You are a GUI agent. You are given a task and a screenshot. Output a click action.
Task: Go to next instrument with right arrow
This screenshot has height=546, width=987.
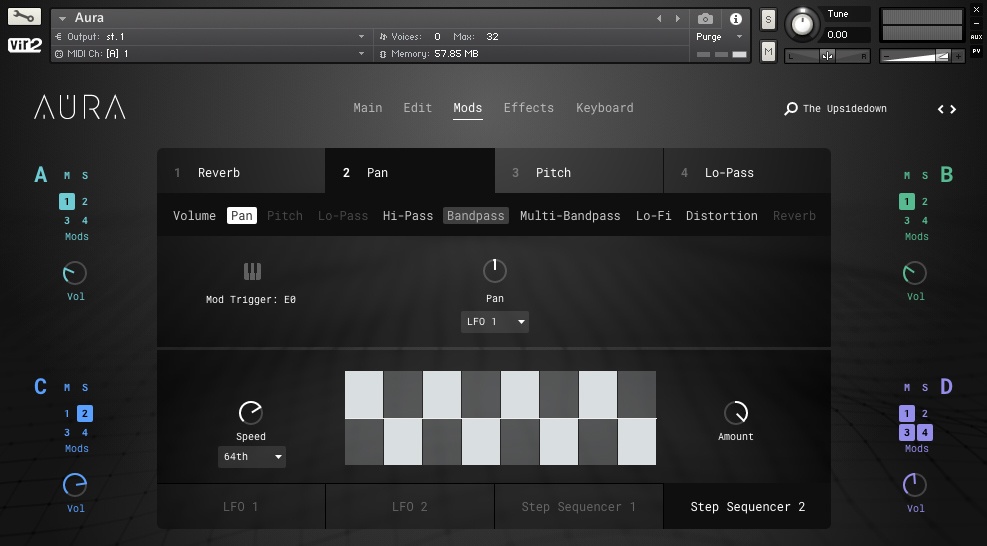point(678,19)
